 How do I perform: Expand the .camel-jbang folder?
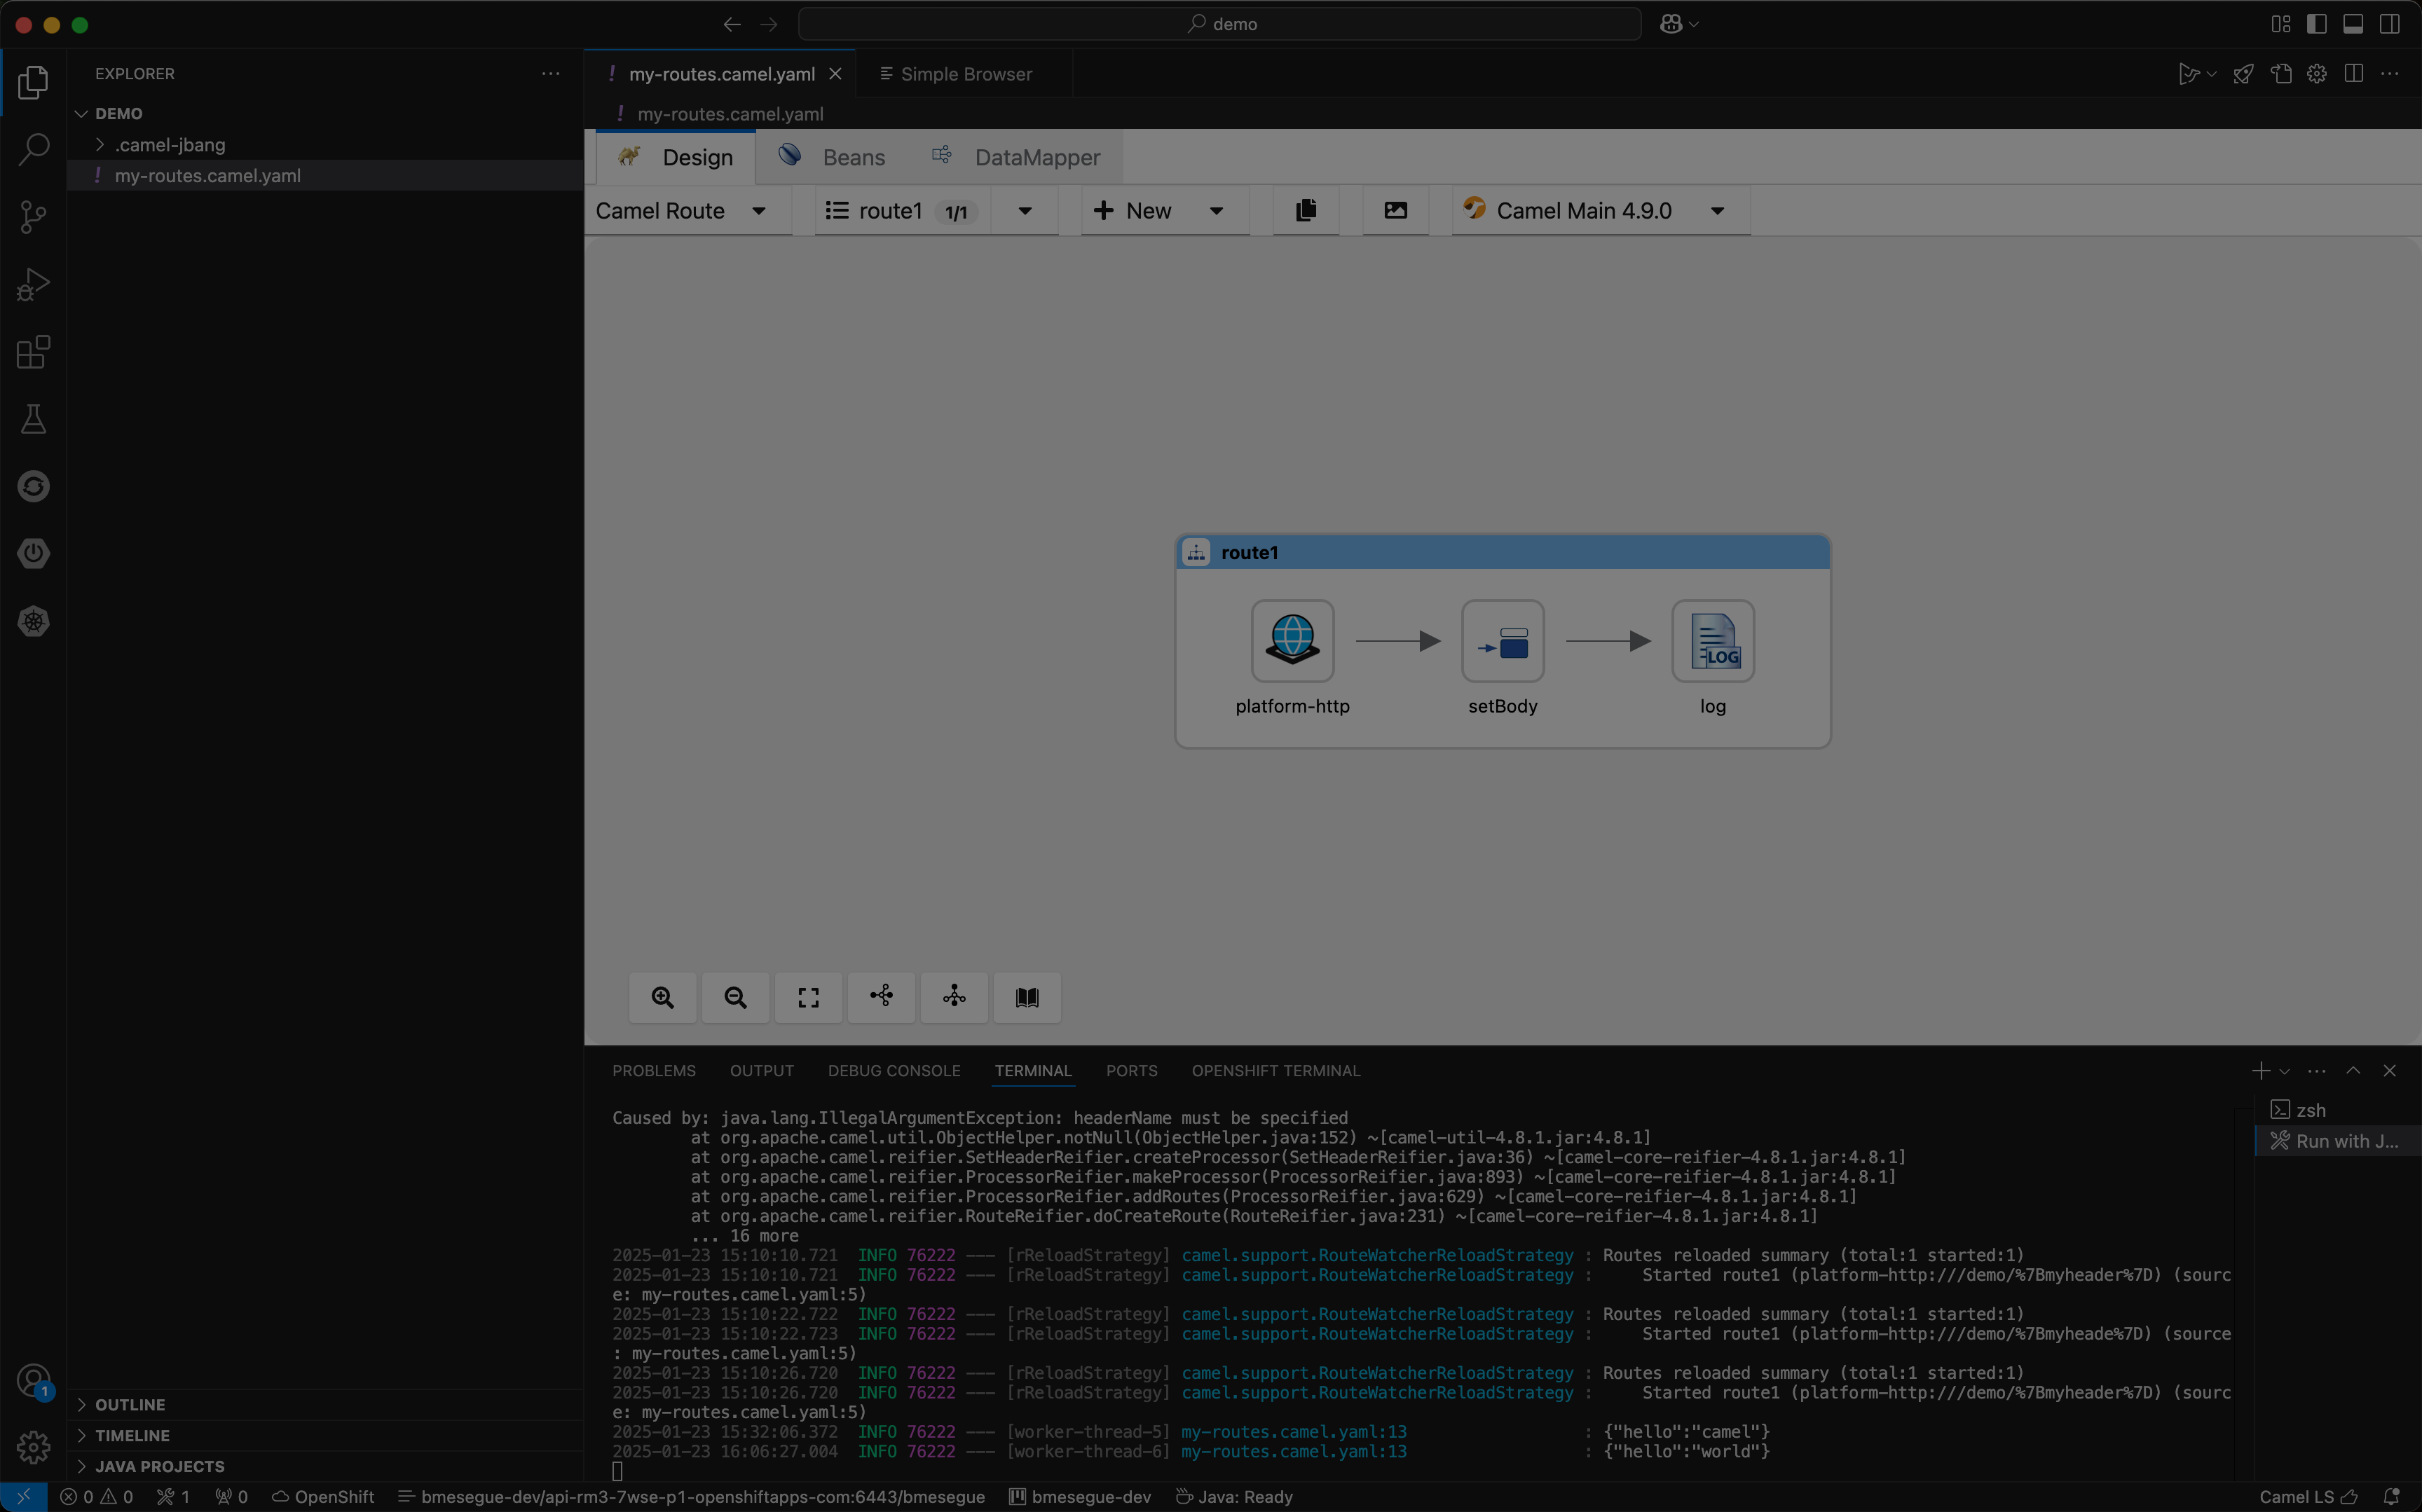point(100,144)
